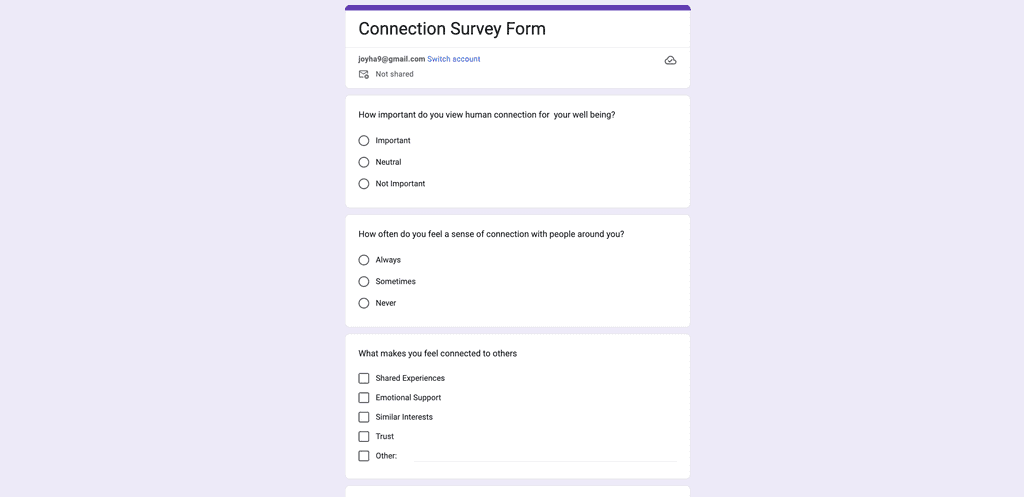Tick the Other checkbox
Image resolution: width=1024 pixels, height=497 pixels.
[364, 456]
